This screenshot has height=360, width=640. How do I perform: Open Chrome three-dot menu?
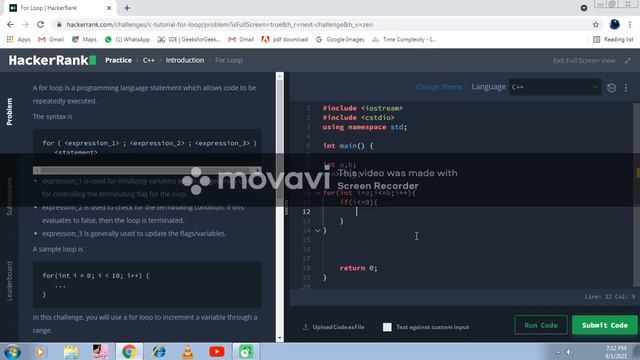pos(630,24)
